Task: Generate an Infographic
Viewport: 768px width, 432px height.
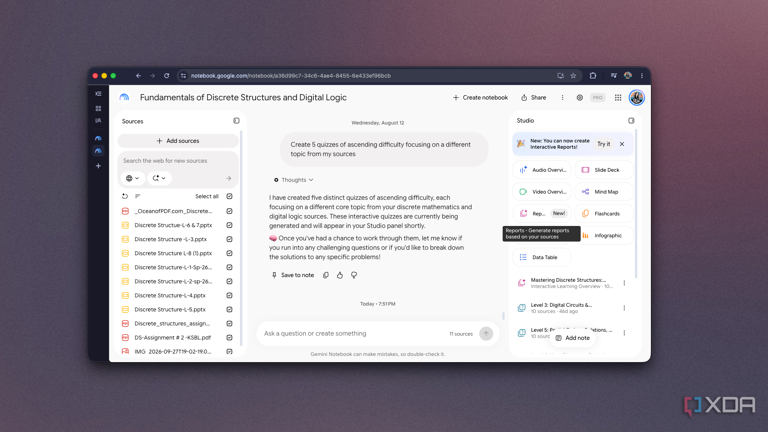Action: [x=607, y=236]
